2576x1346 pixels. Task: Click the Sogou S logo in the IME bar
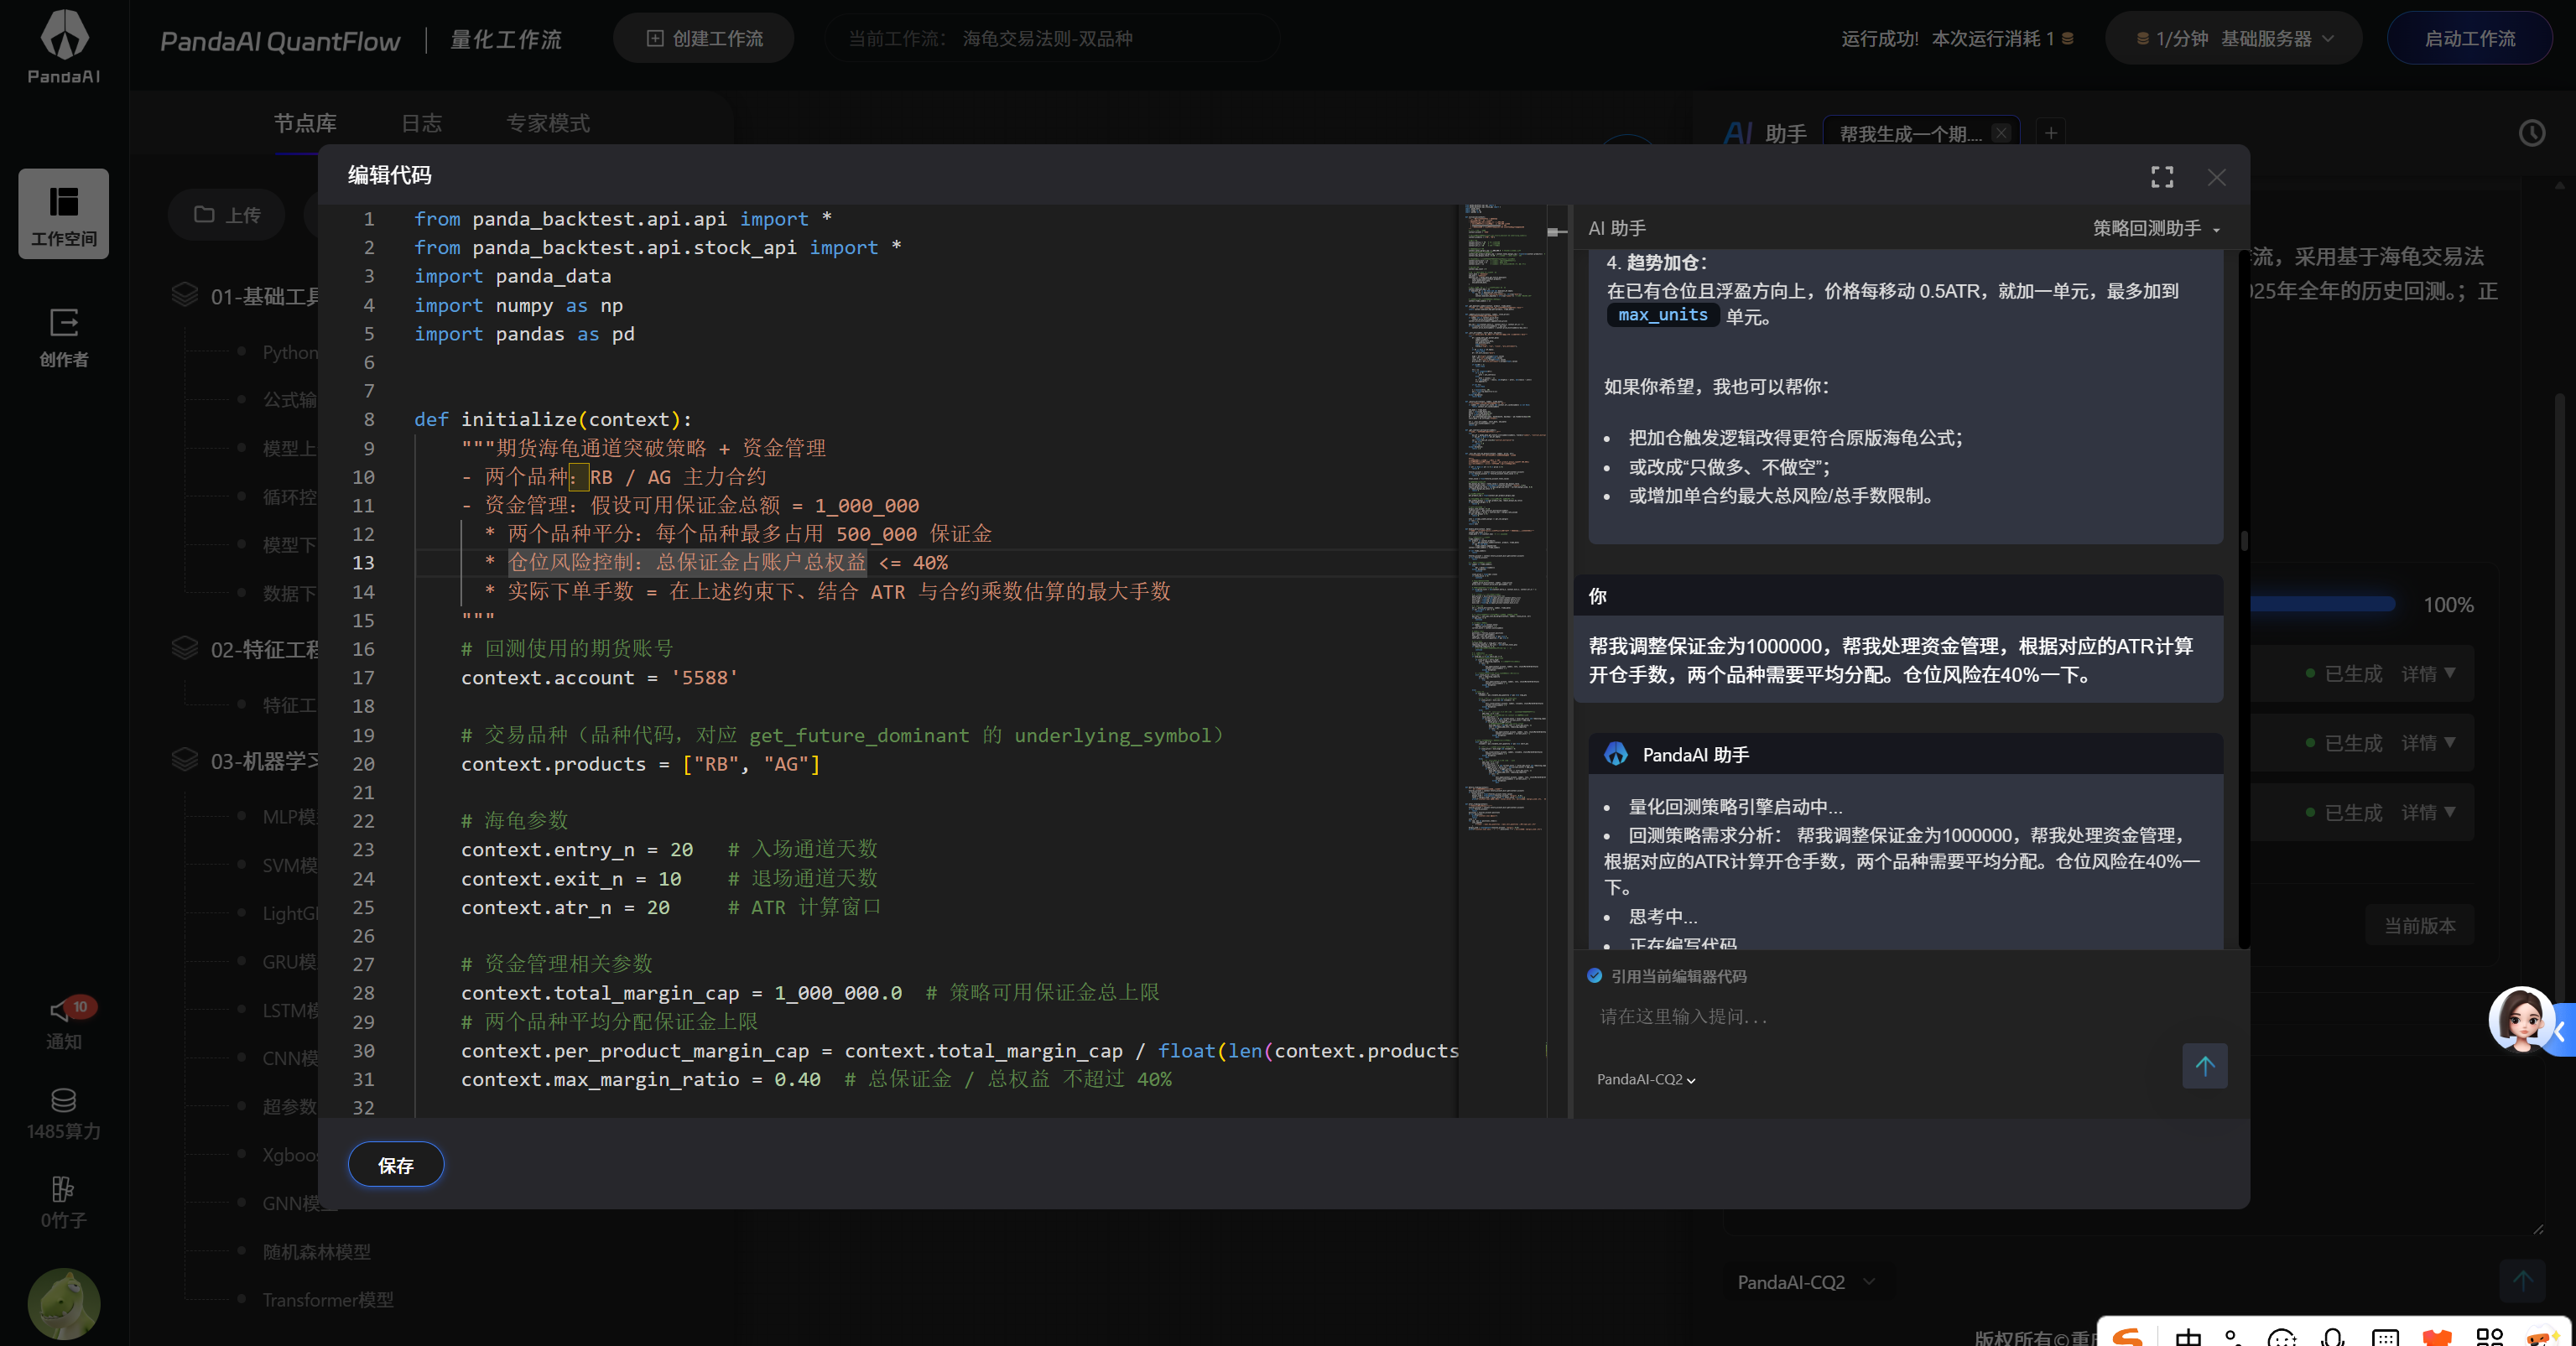pyautogui.click(x=2128, y=1336)
